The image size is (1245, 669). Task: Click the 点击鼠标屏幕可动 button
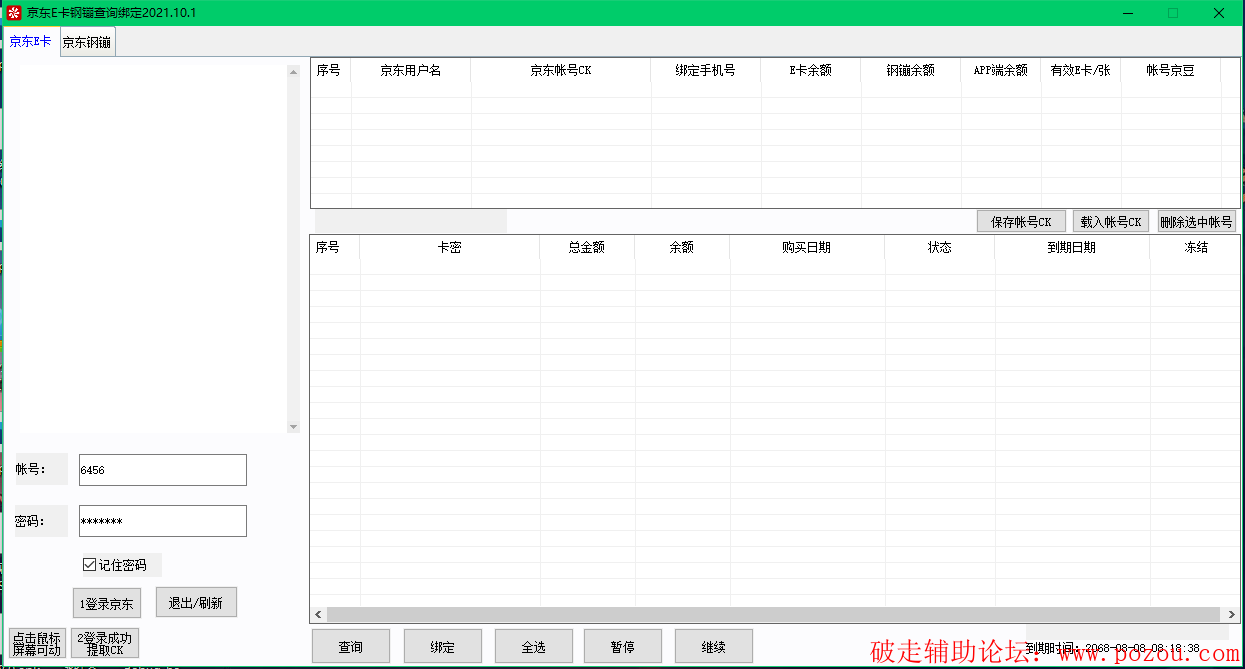(x=37, y=643)
